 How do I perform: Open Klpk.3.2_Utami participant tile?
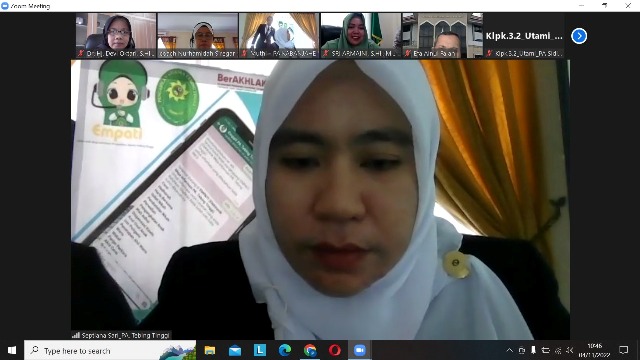pos(524,36)
